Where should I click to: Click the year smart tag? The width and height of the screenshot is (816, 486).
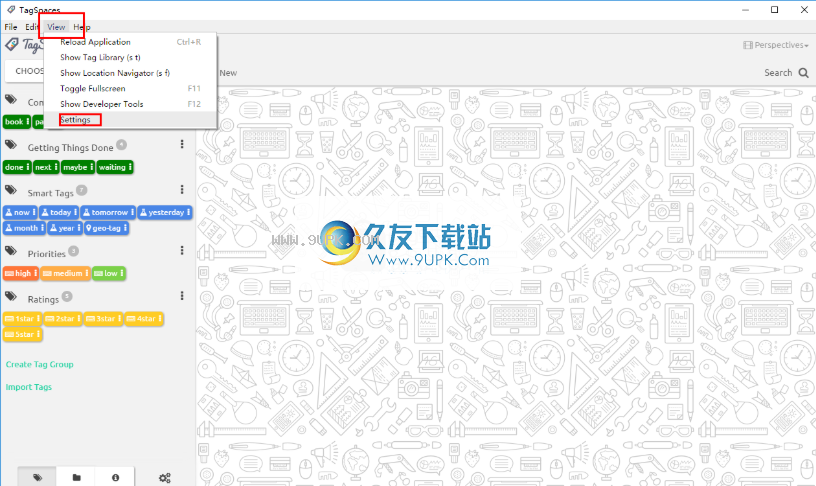(65, 228)
